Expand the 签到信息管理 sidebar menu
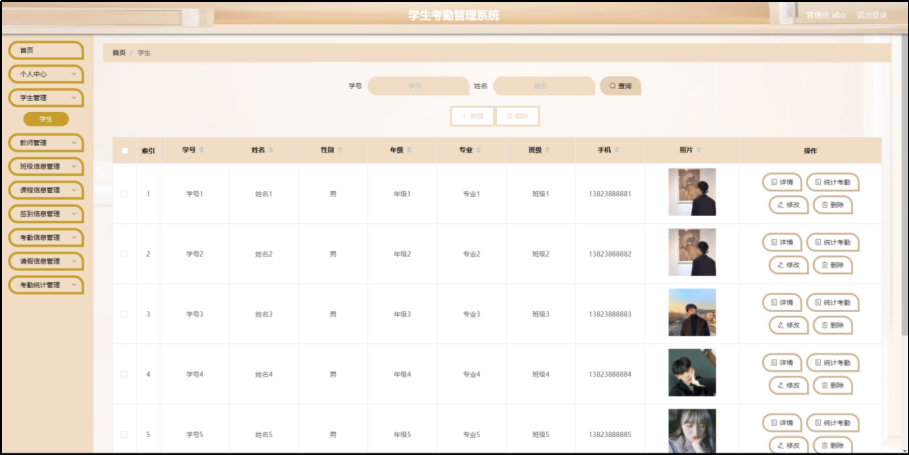 (x=46, y=214)
